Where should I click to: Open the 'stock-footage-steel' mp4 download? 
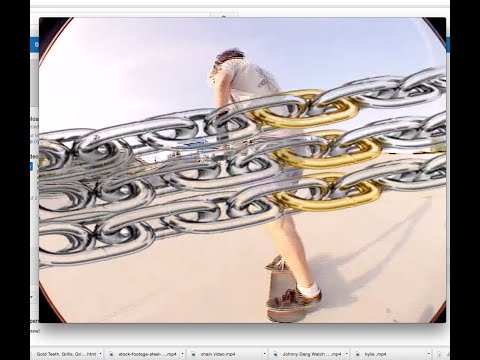point(147,354)
